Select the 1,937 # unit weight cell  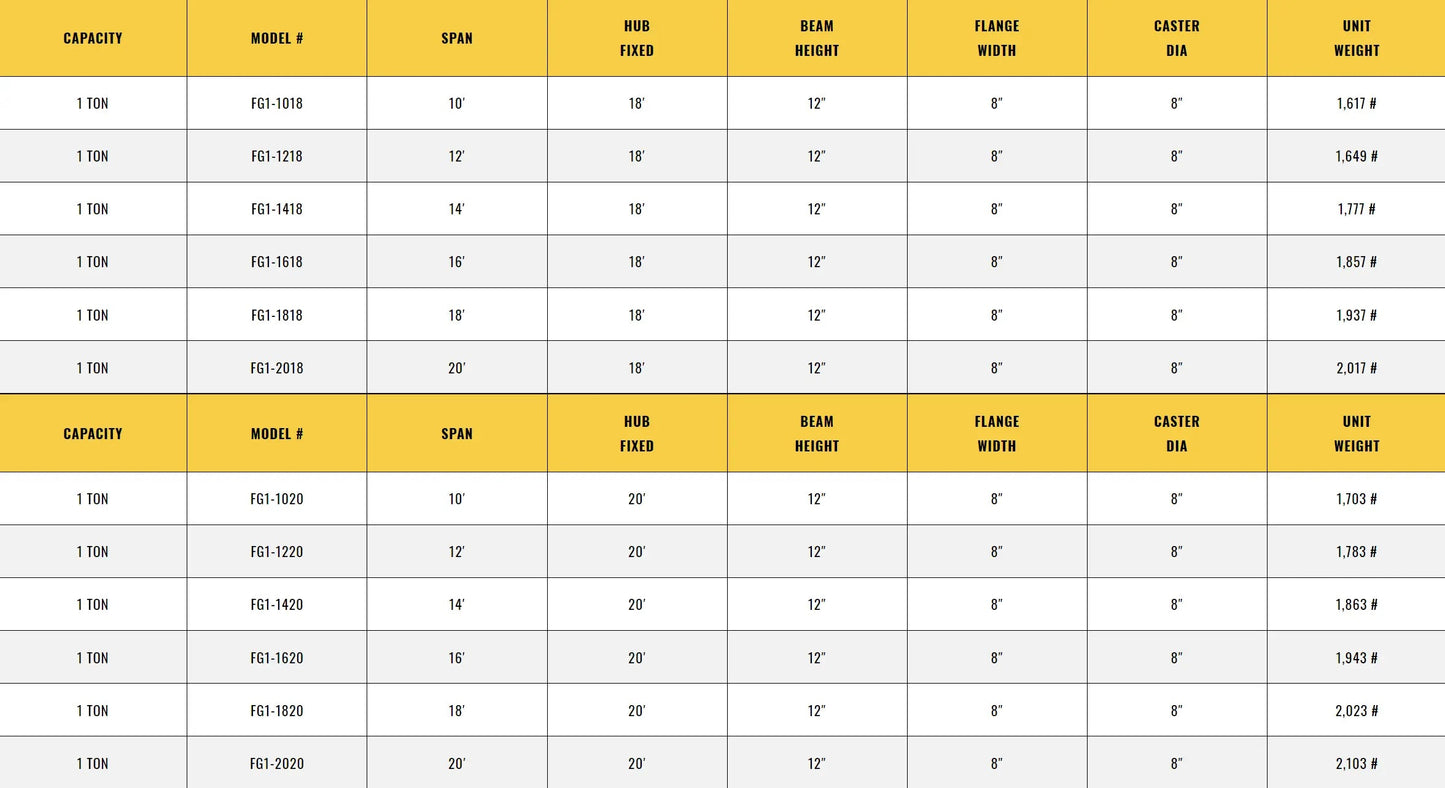[x=1357, y=315]
